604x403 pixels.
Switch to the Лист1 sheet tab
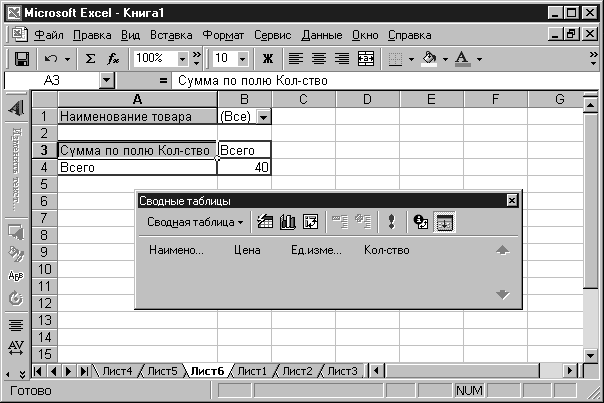(x=251, y=371)
